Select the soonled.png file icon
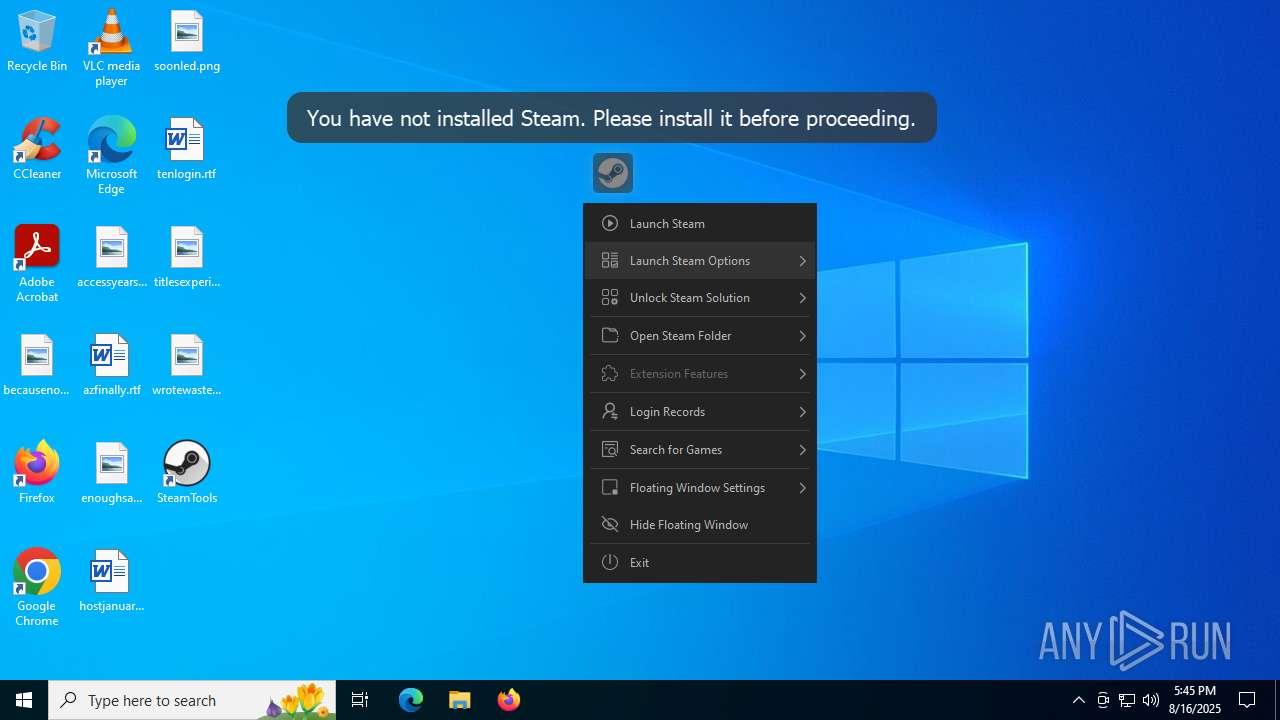Viewport: 1280px width, 720px height. click(x=187, y=42)
